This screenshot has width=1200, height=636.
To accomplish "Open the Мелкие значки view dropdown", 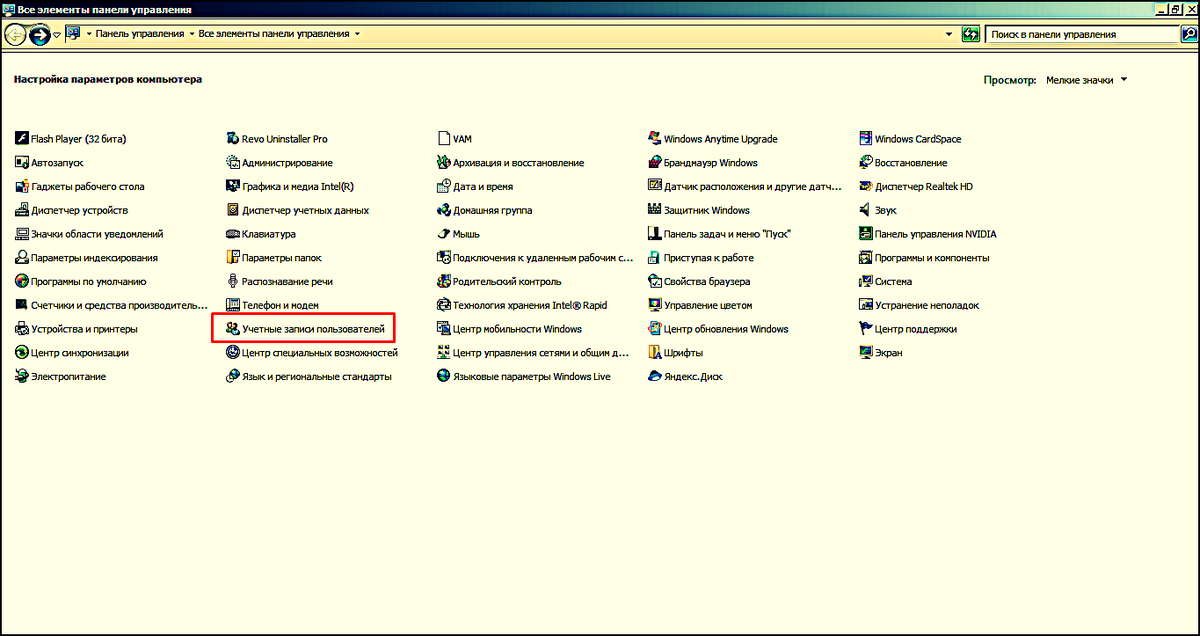I will (x=1087, y=80).
